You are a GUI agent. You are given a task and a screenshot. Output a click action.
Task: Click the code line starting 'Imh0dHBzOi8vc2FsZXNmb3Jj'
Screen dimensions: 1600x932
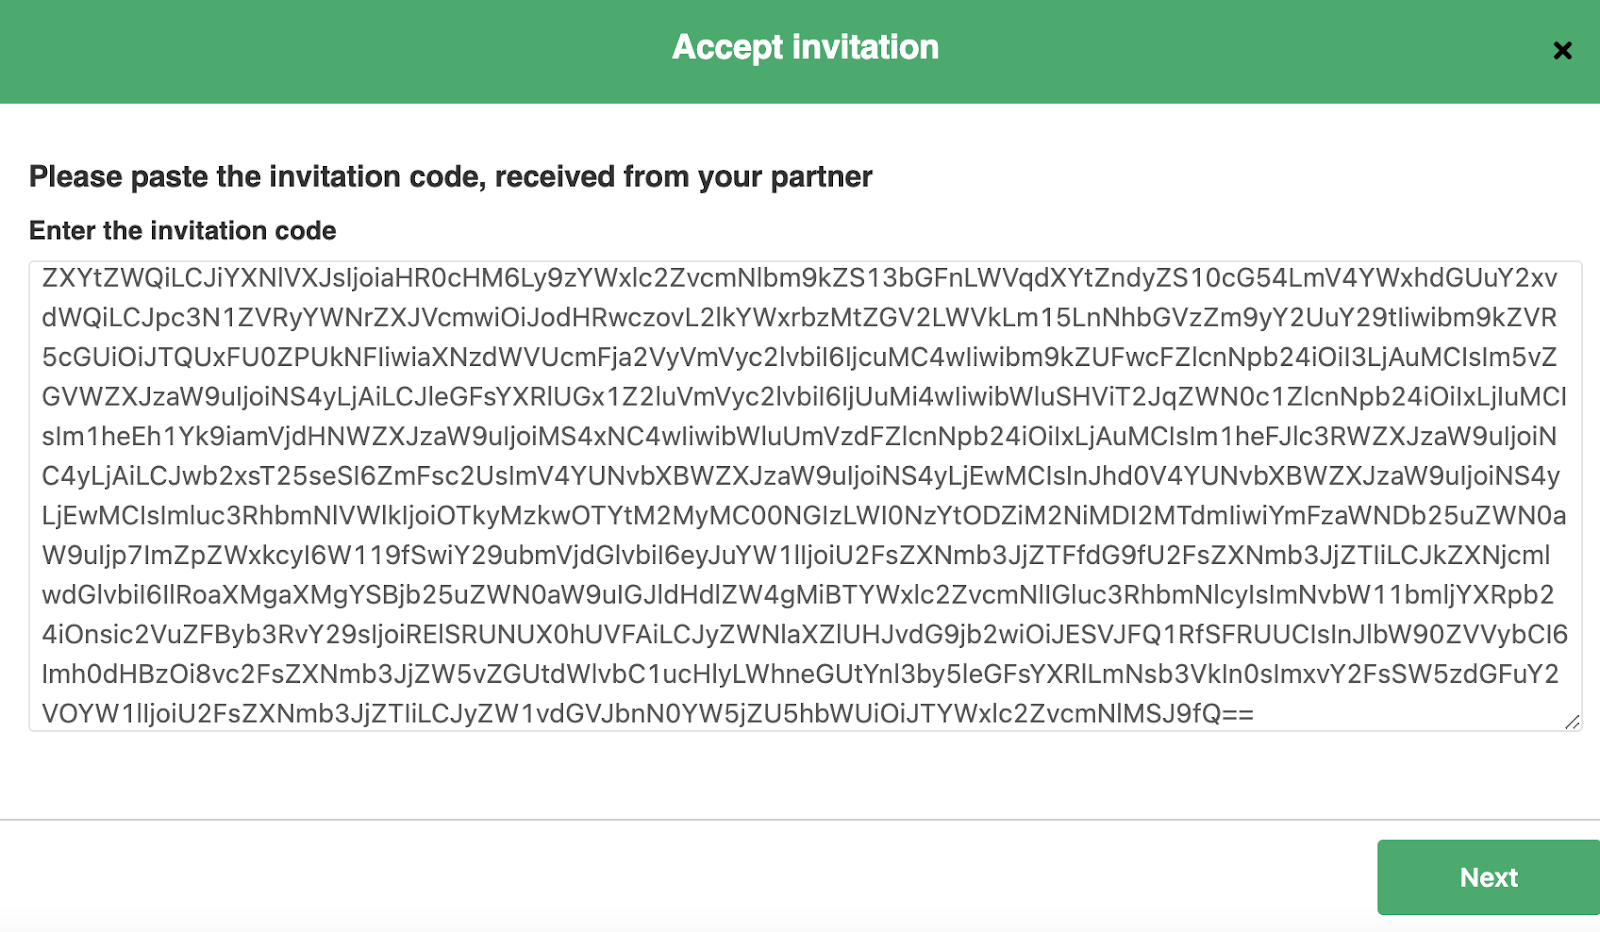pos(799,674)
